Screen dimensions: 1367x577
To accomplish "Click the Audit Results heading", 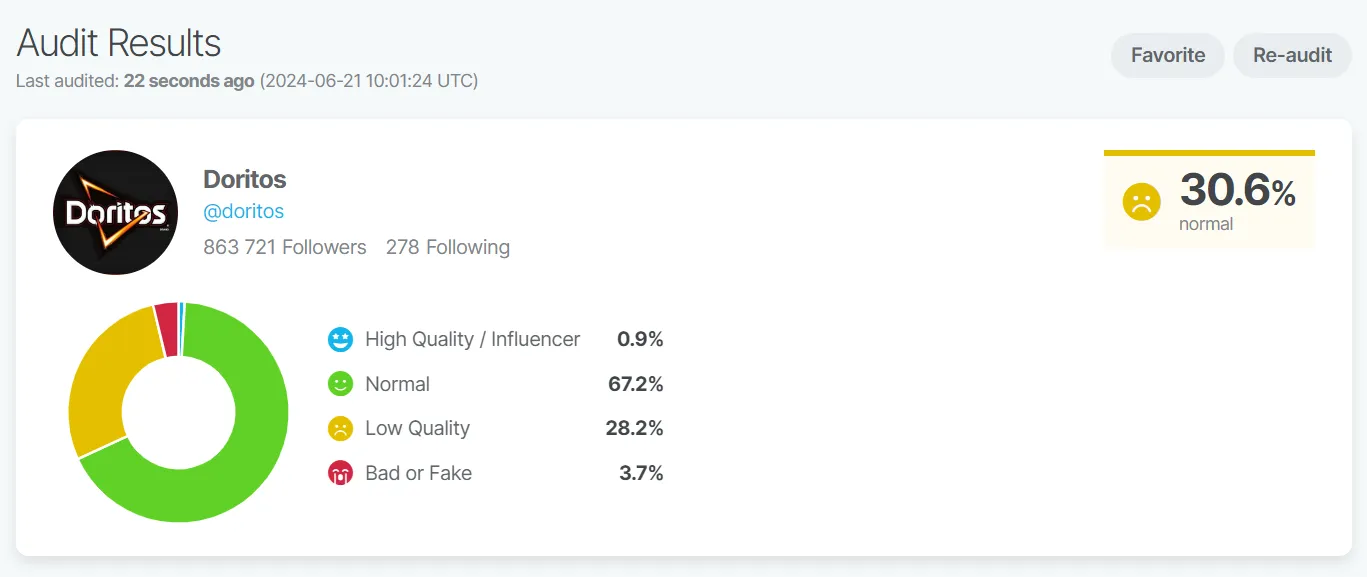I will pyautogui.click(x=117, y=42).
